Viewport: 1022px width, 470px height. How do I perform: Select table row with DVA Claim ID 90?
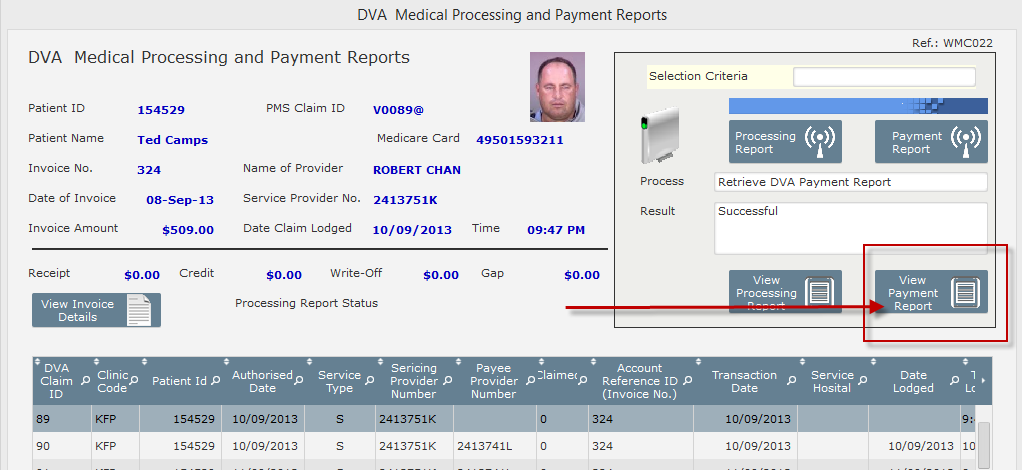[506, 446]
